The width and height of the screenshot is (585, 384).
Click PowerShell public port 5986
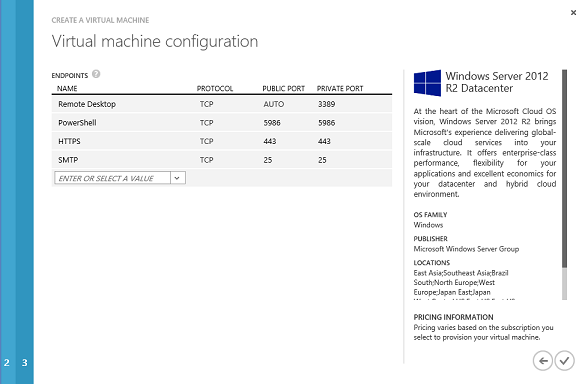[x=272, y=123]
